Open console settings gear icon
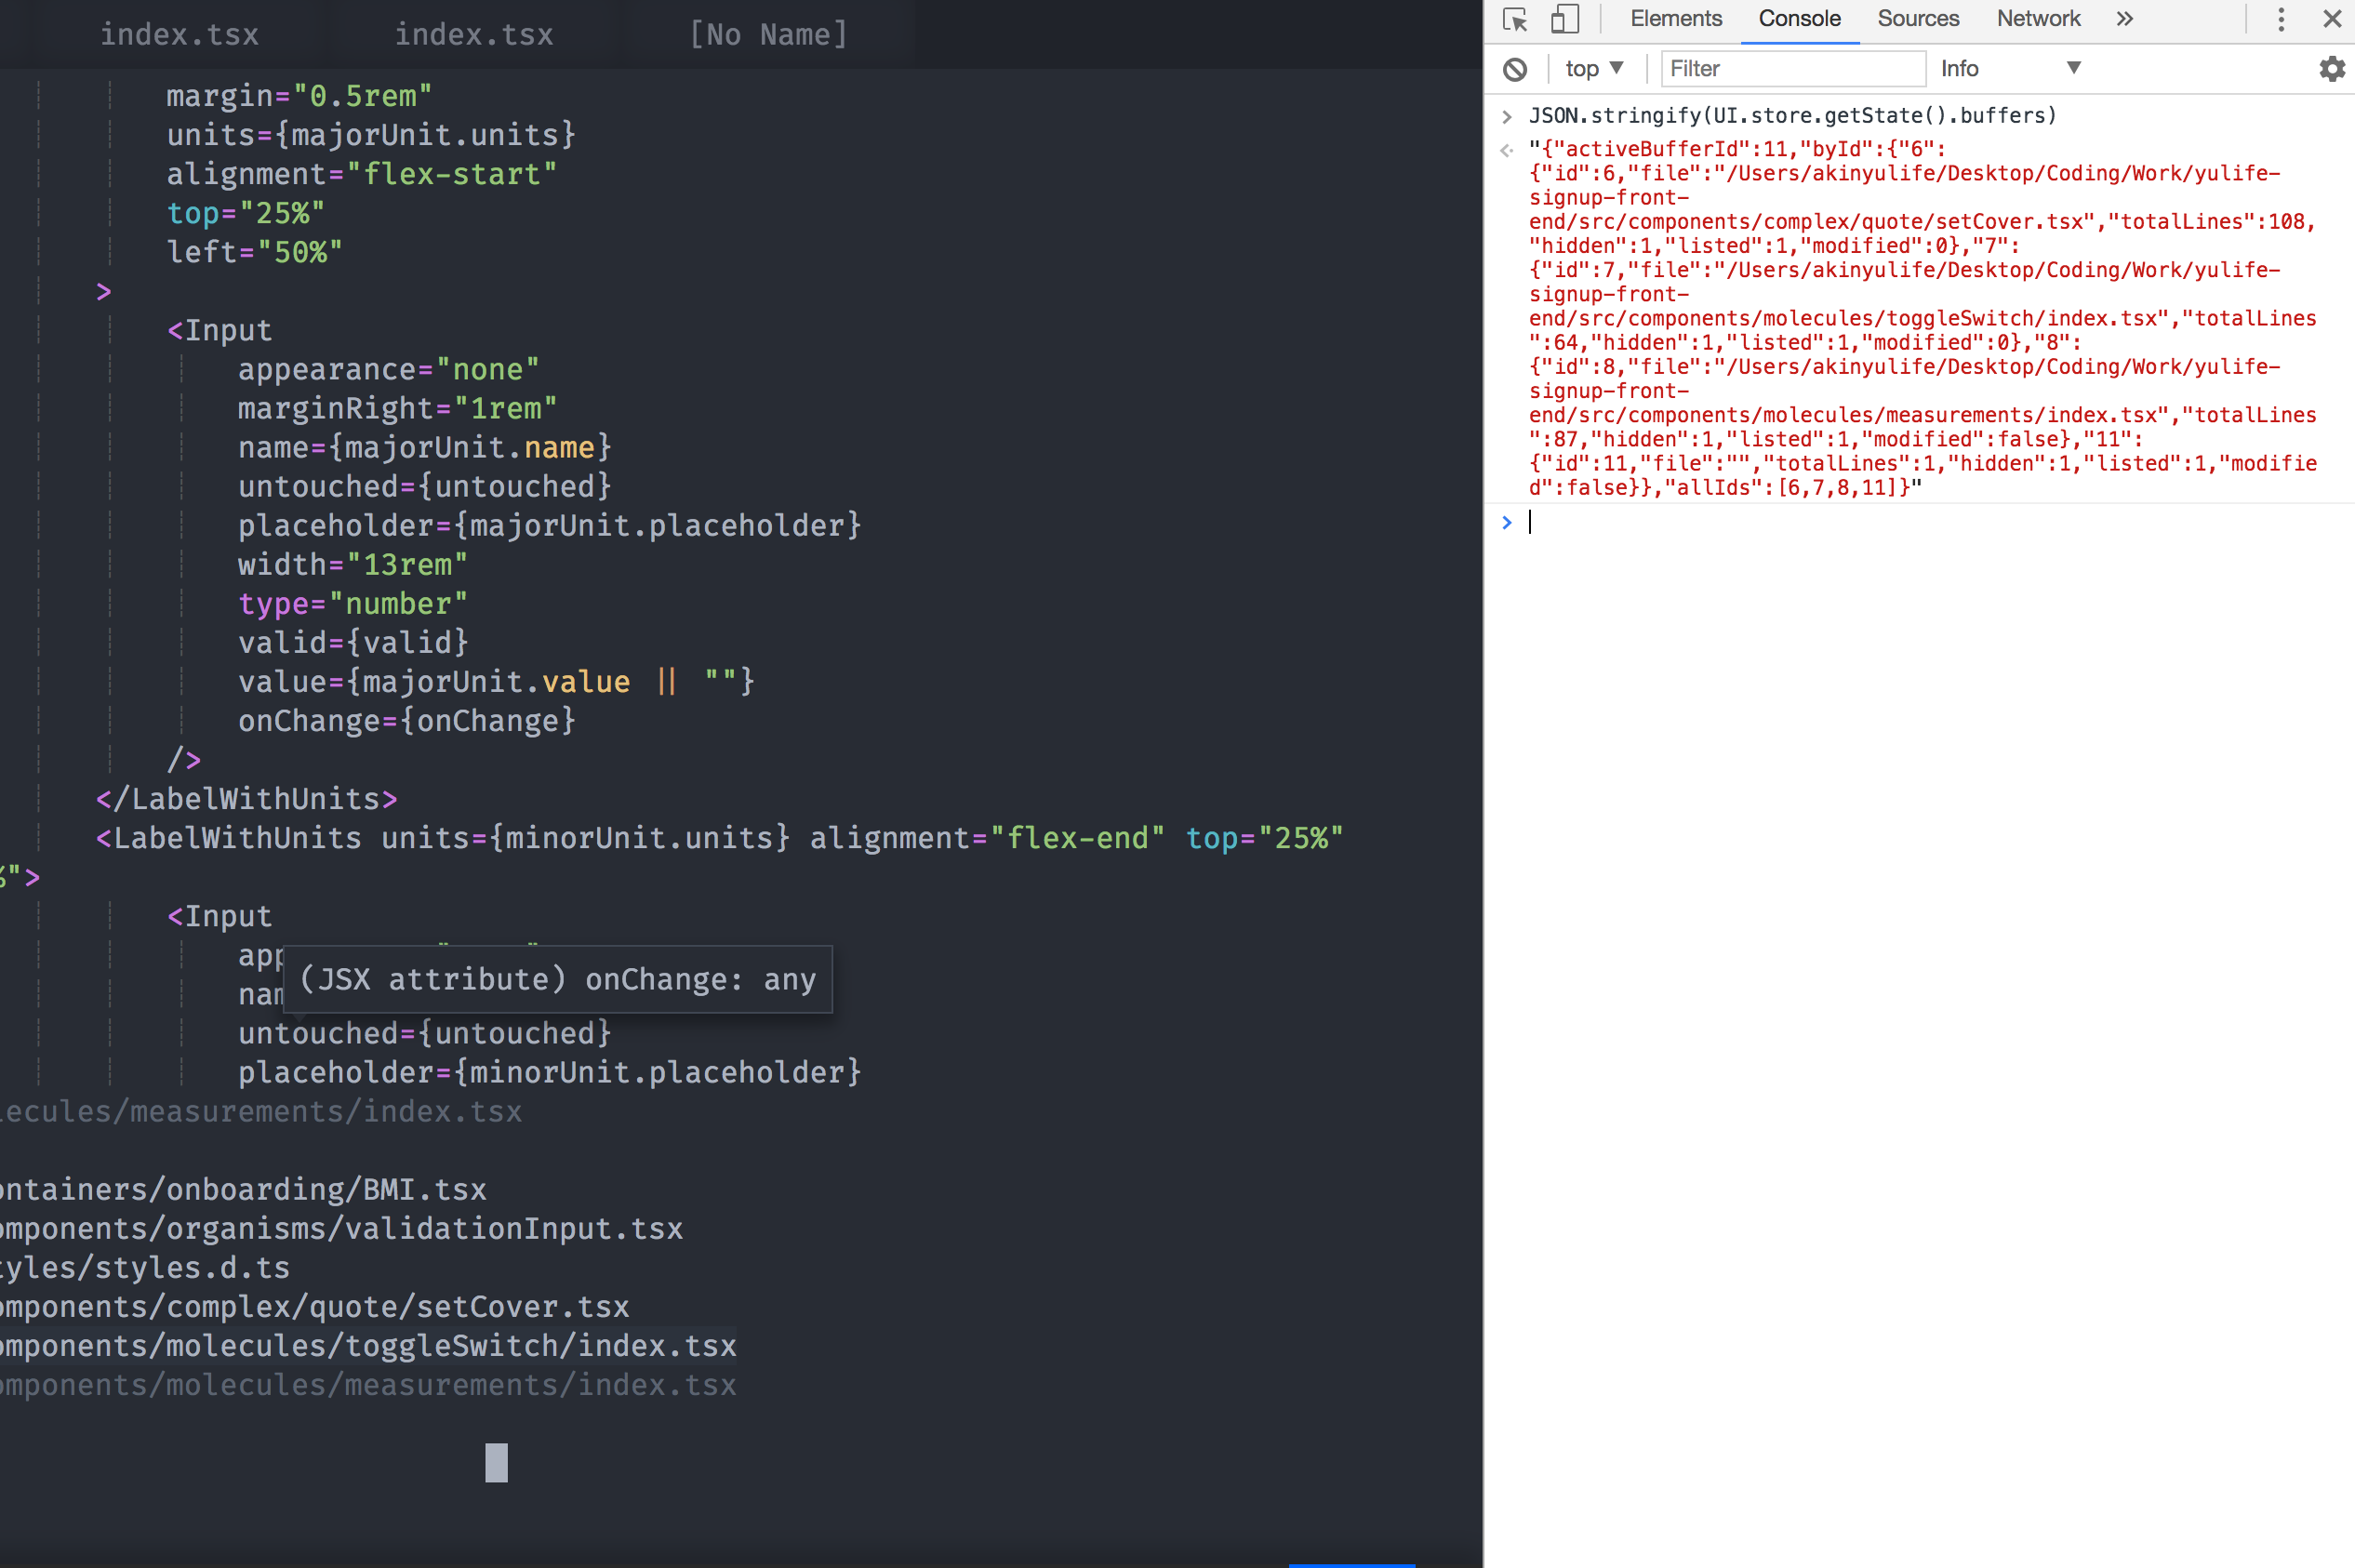Image resolution: width=2355 pixels, height=1568 pixels. click(2331, 69)
